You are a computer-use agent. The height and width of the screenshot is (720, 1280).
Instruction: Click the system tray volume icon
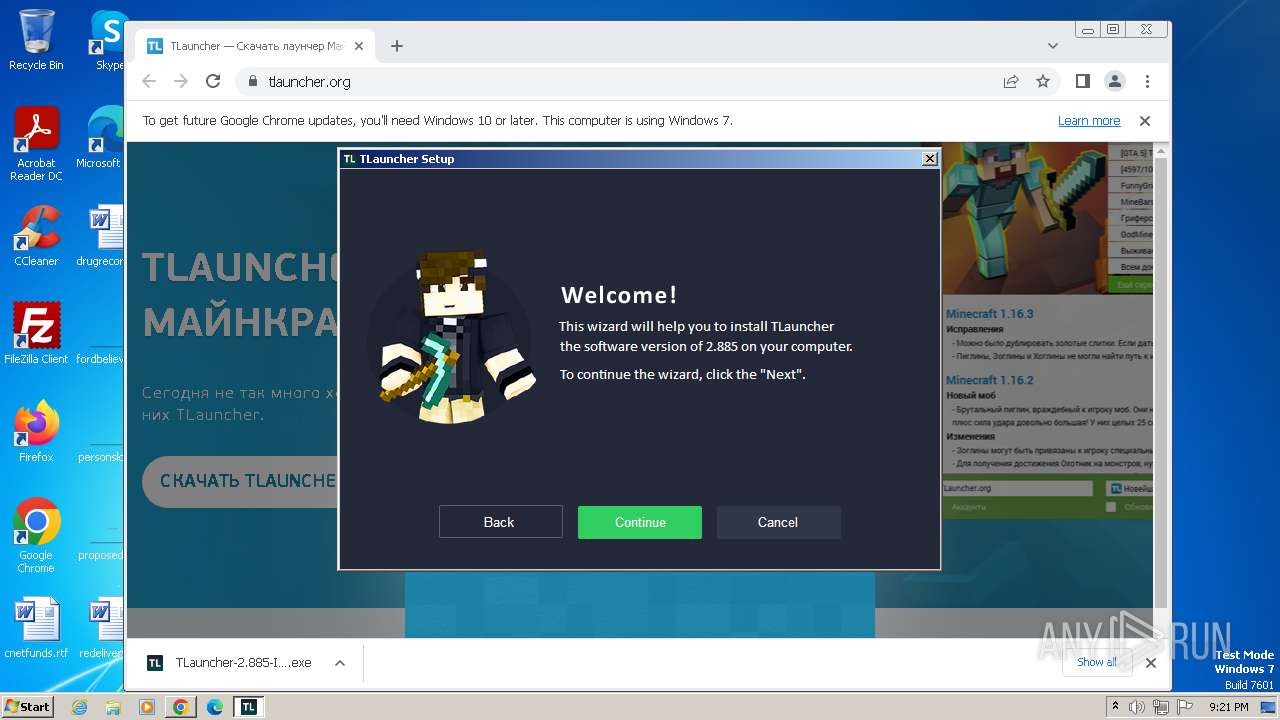[1137, 707]
